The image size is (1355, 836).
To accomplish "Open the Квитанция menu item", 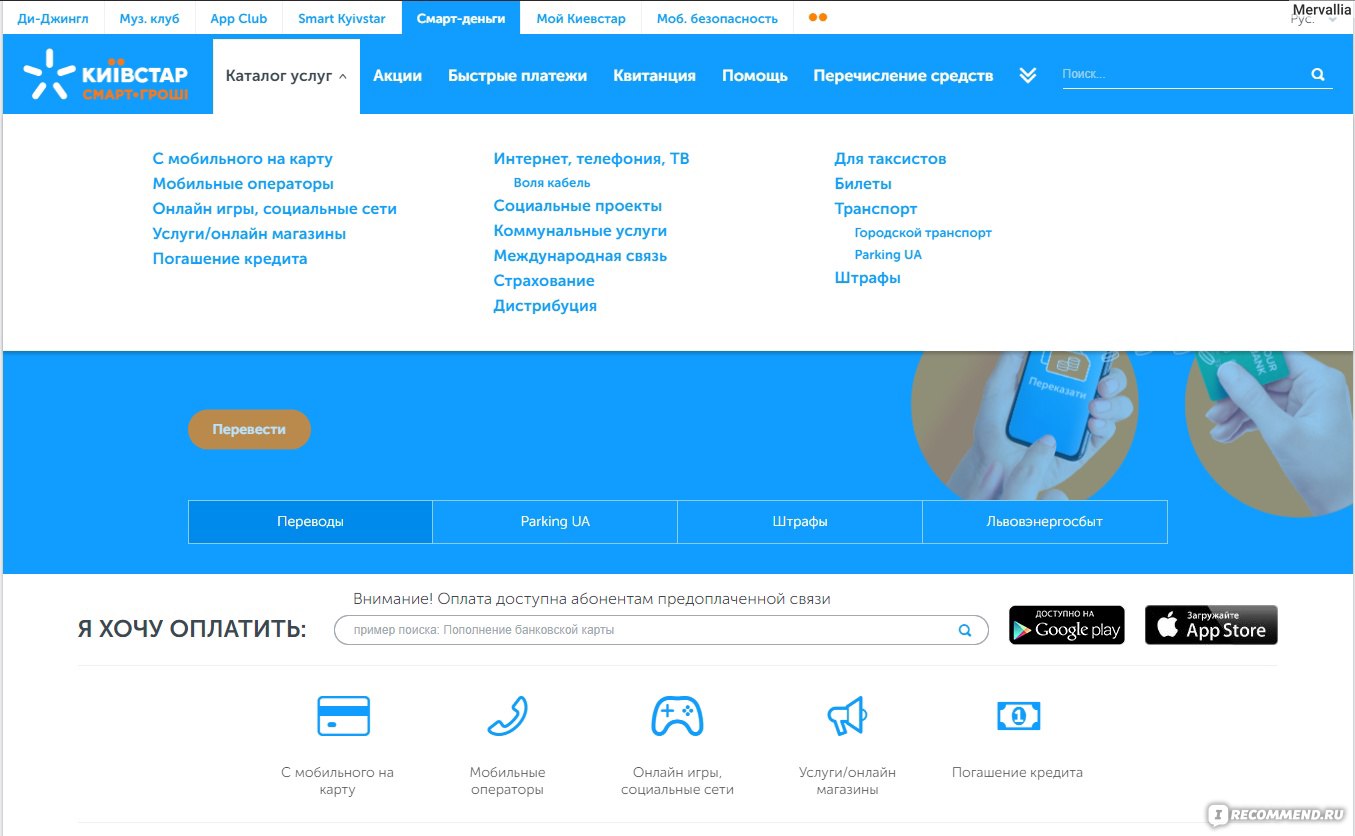I will pos(654,75).
